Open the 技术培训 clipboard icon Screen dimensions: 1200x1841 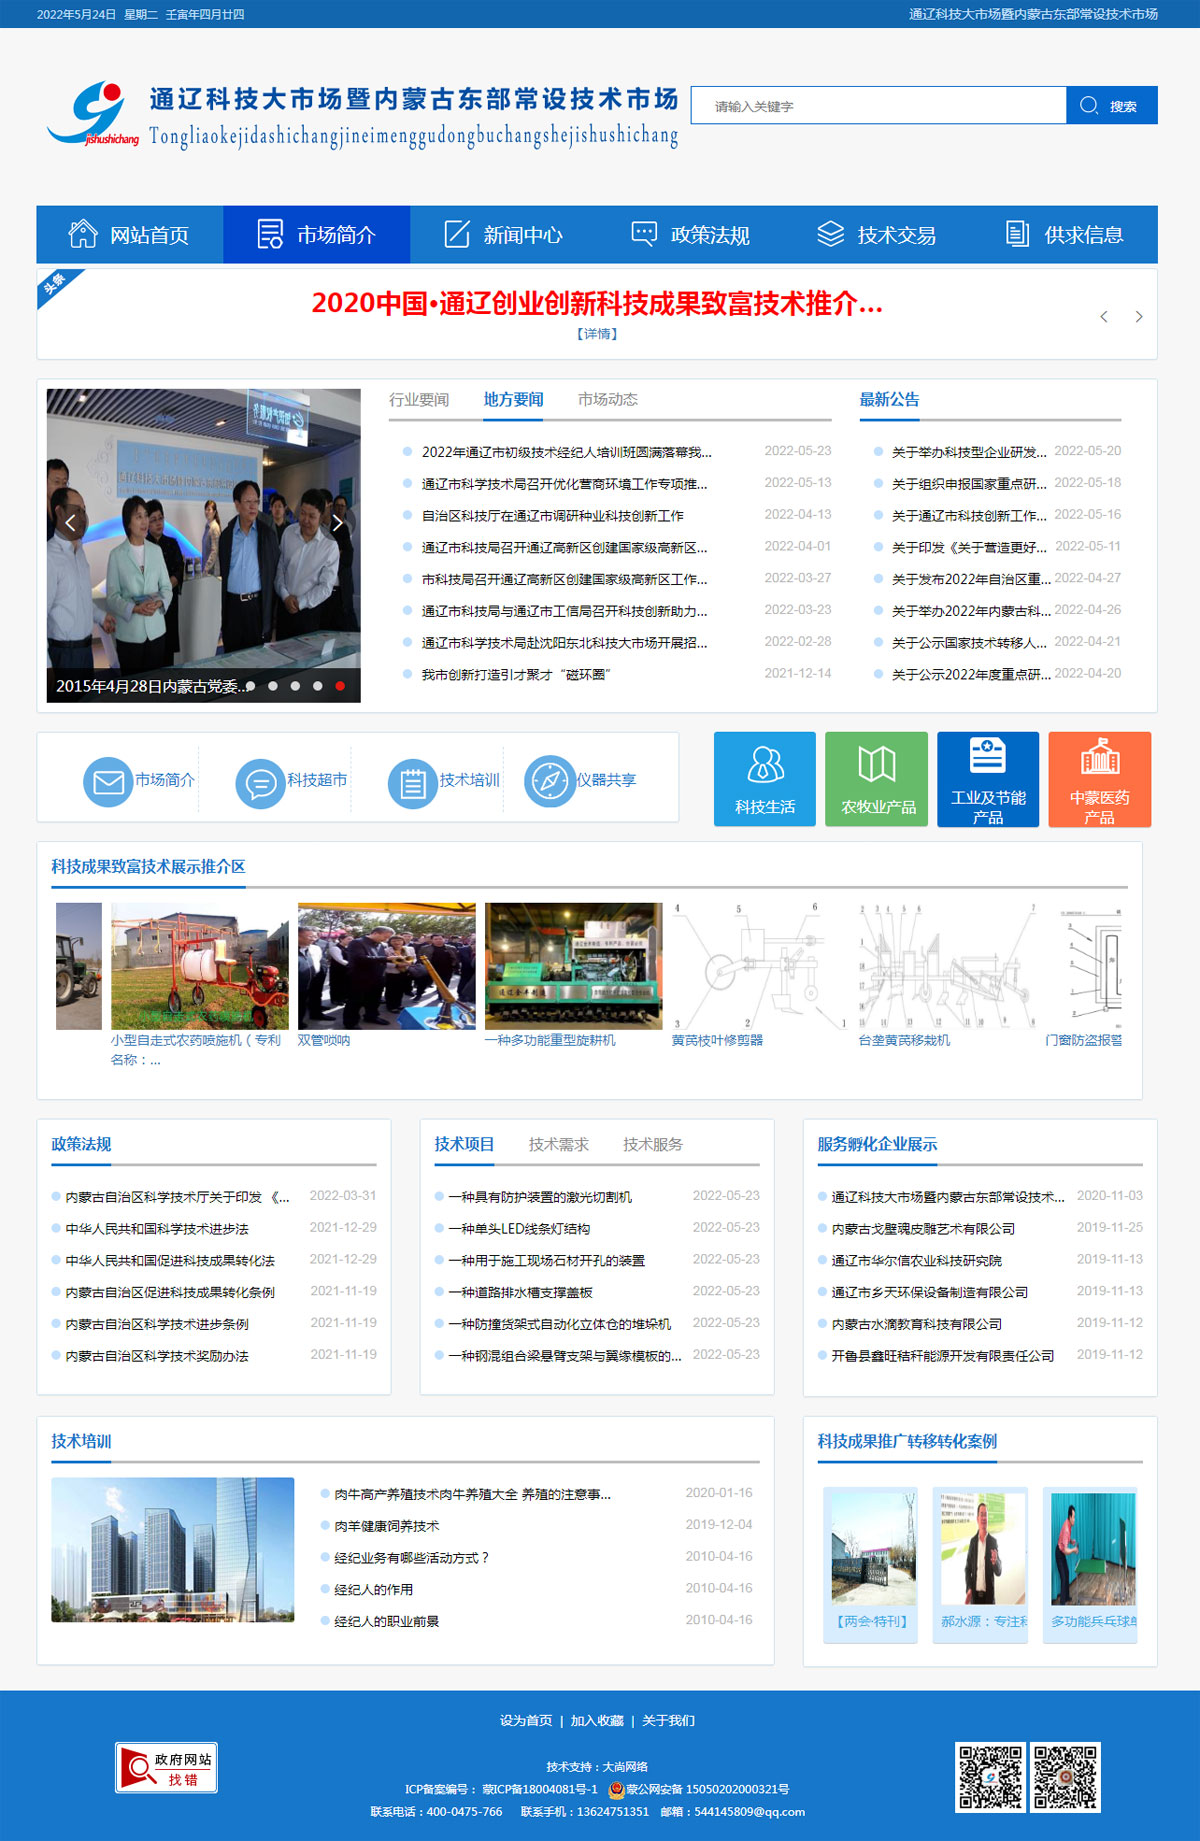point(412,782)
